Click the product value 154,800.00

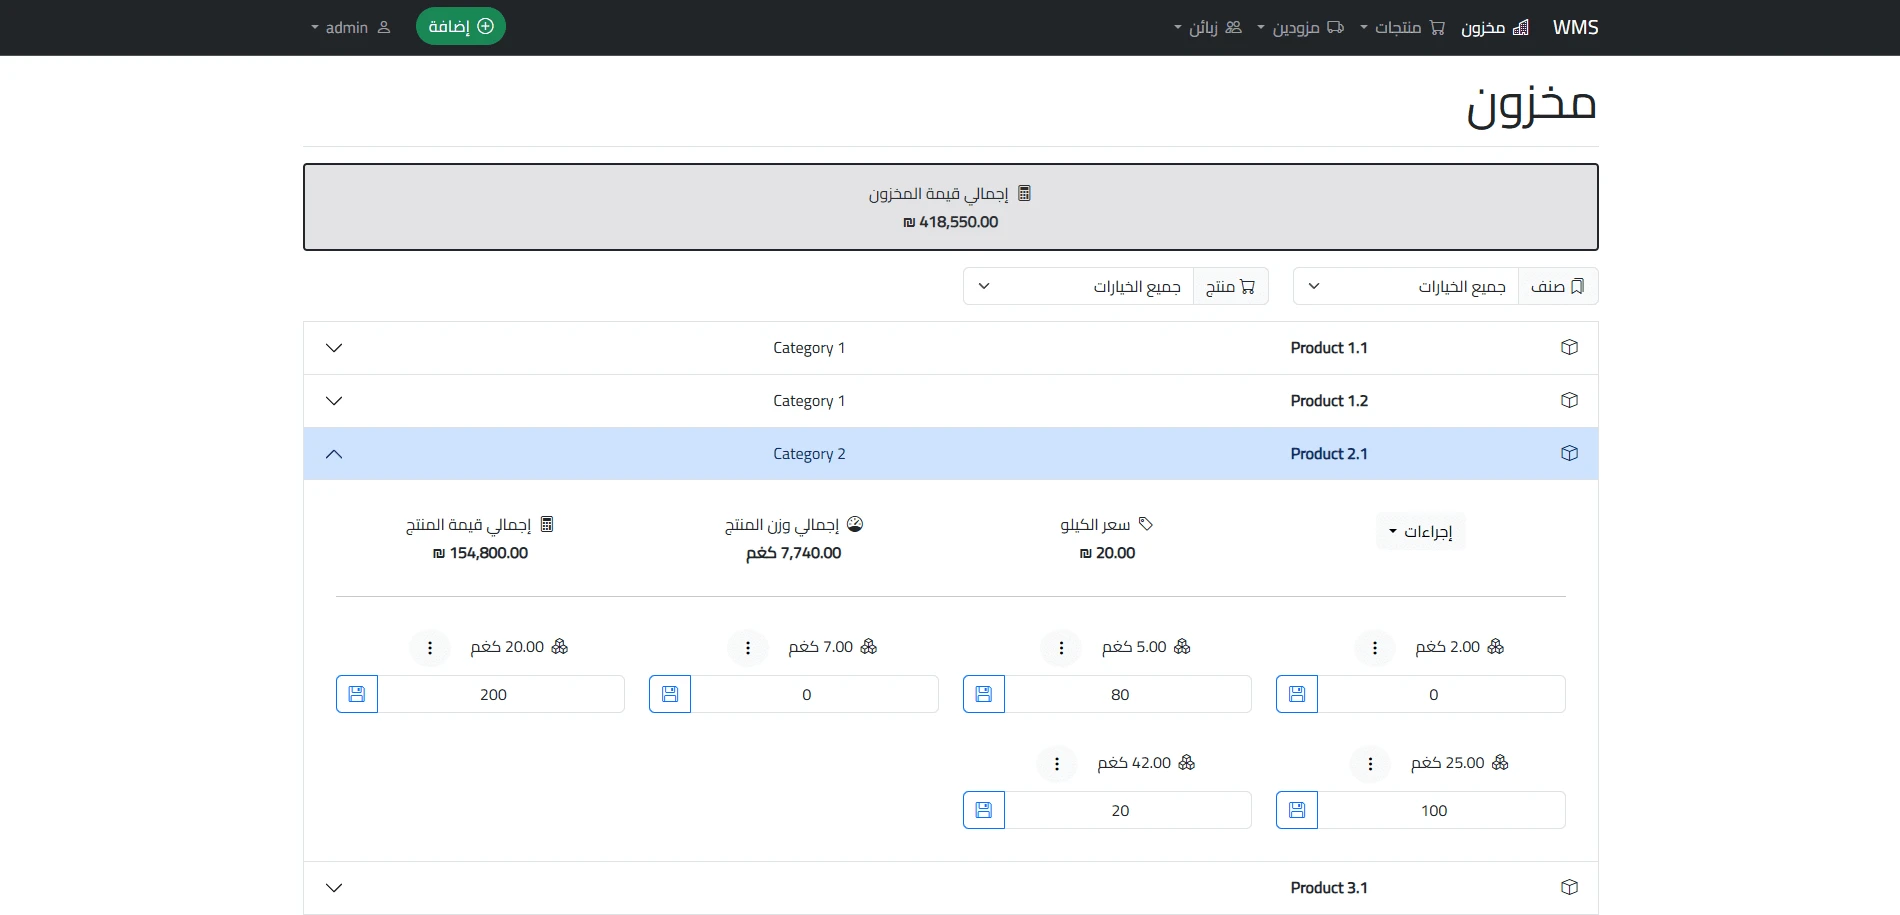tap(480, 553)
